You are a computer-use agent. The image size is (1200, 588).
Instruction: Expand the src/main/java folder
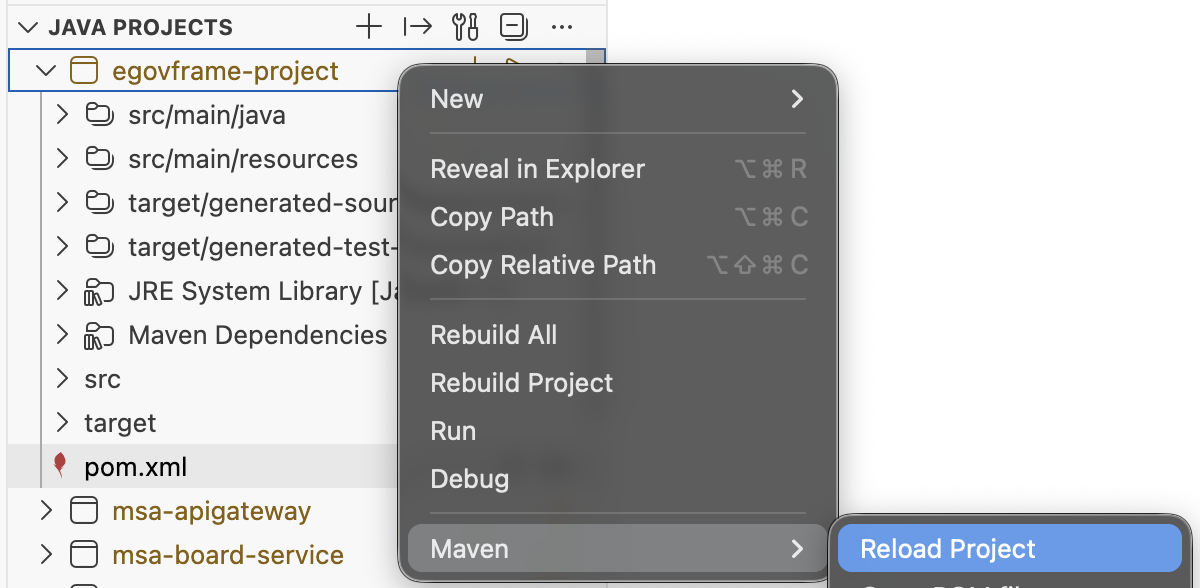[x=62, y=115]
